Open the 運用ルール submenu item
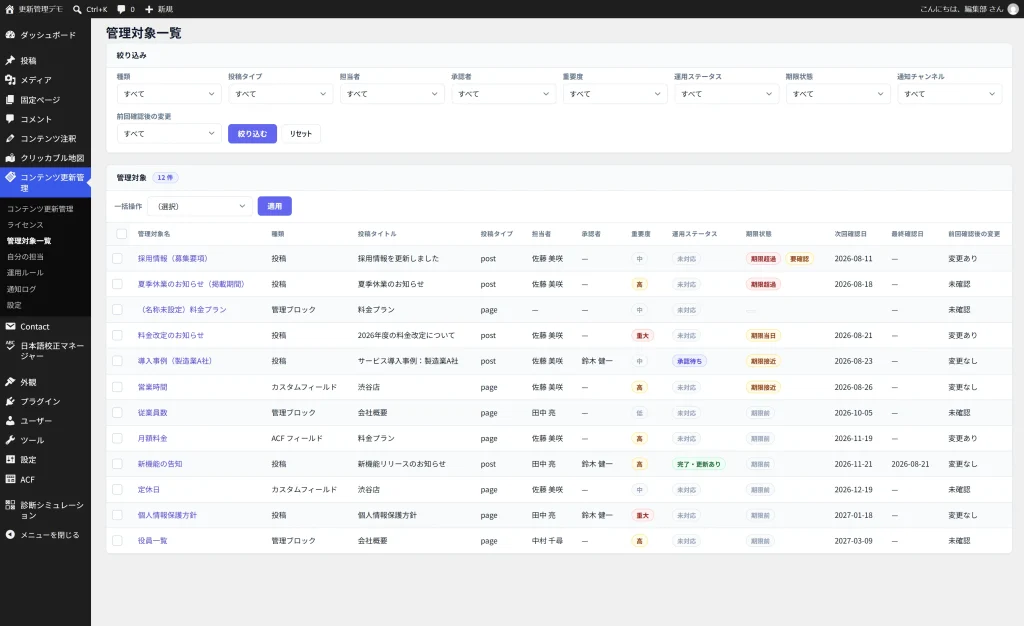The image size is (1024, 626). pos(25,272)
